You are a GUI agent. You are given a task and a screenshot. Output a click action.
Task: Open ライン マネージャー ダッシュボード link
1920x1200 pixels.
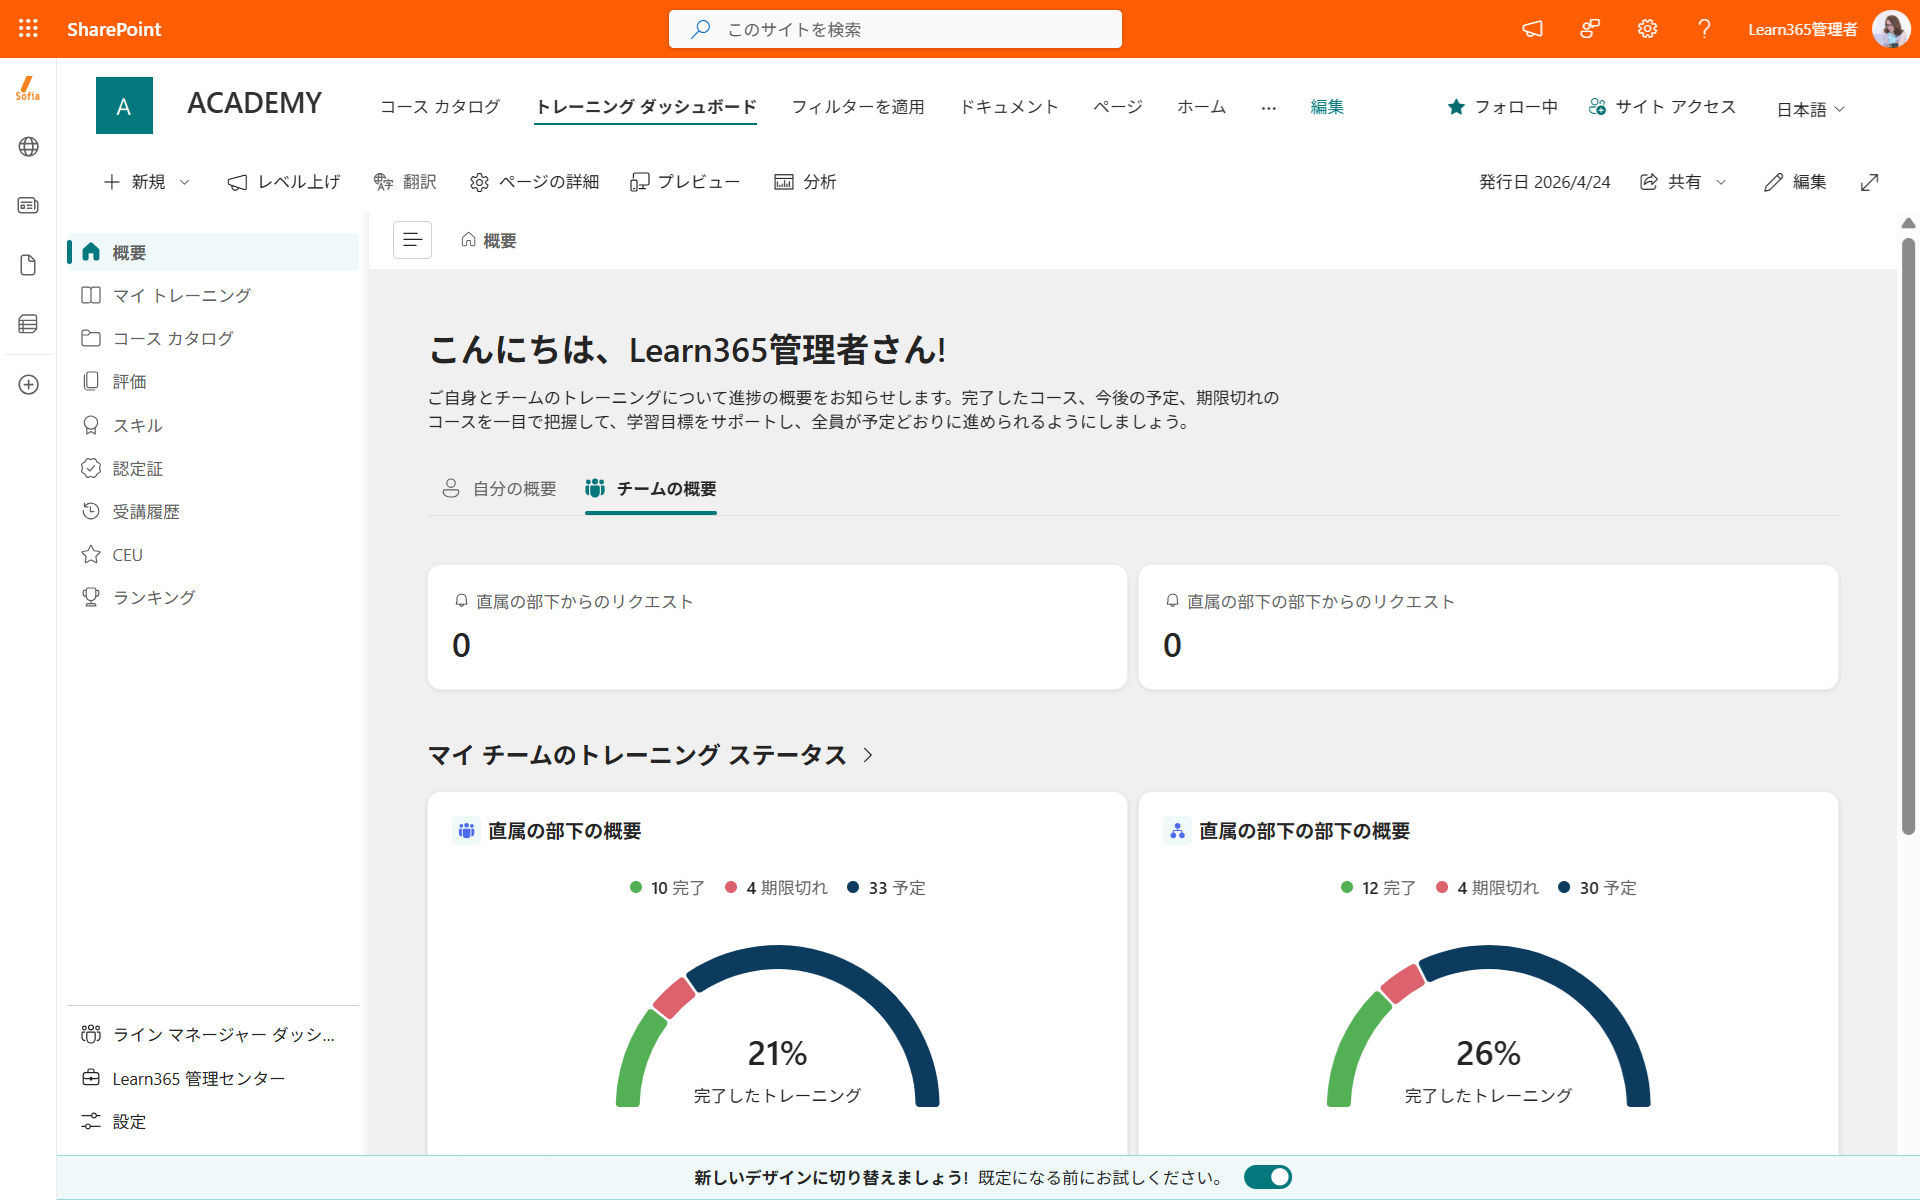[213, 1034]
